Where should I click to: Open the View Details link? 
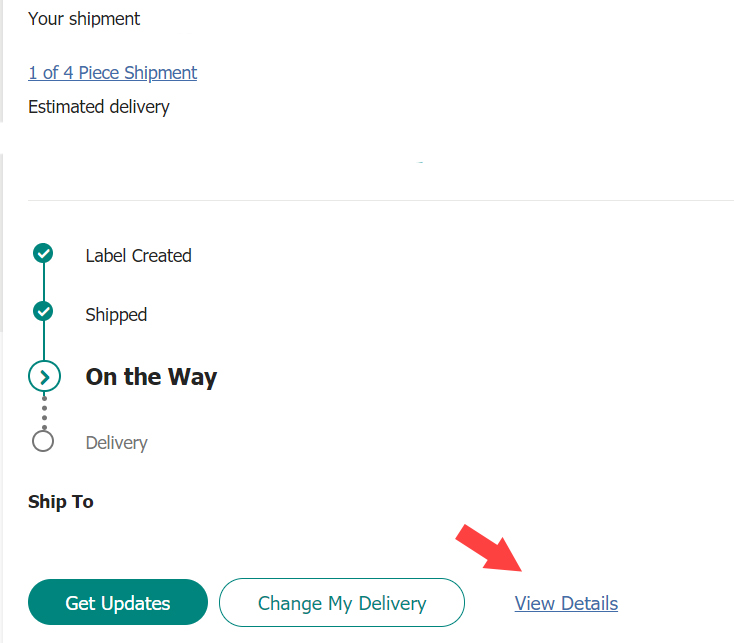point(566,603)
